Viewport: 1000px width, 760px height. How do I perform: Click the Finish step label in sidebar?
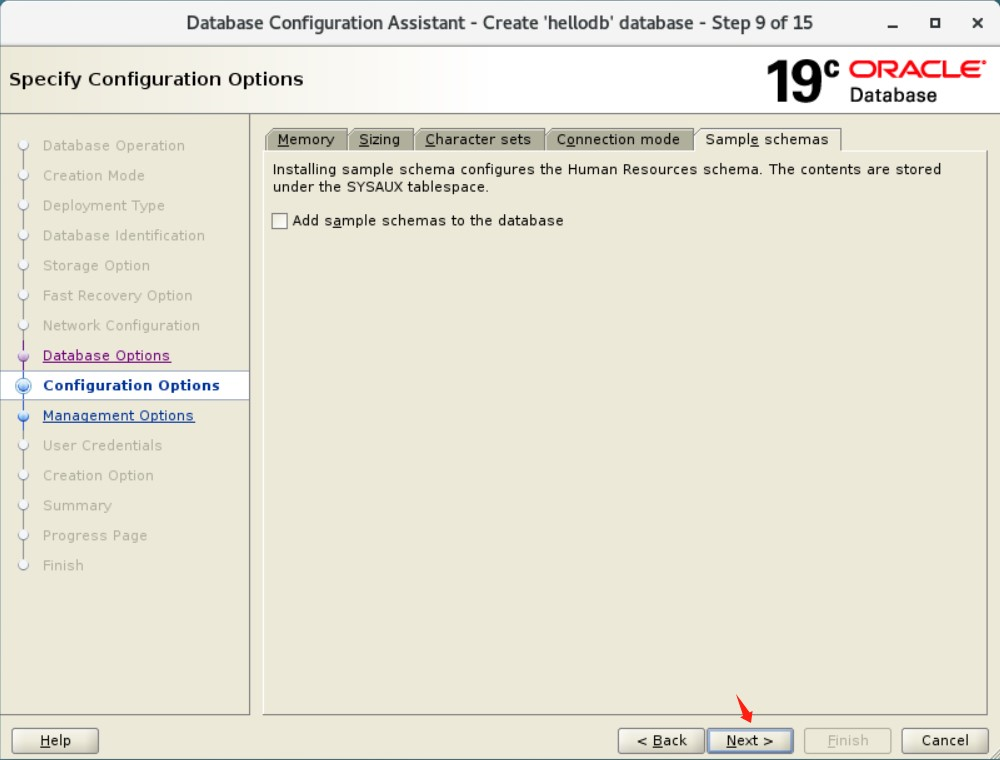pyautogui.click(x=63, y=565)
